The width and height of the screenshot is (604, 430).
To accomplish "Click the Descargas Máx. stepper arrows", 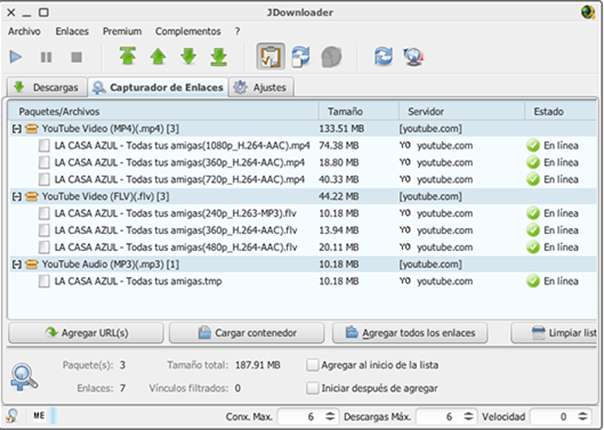I will click(468, 417).
